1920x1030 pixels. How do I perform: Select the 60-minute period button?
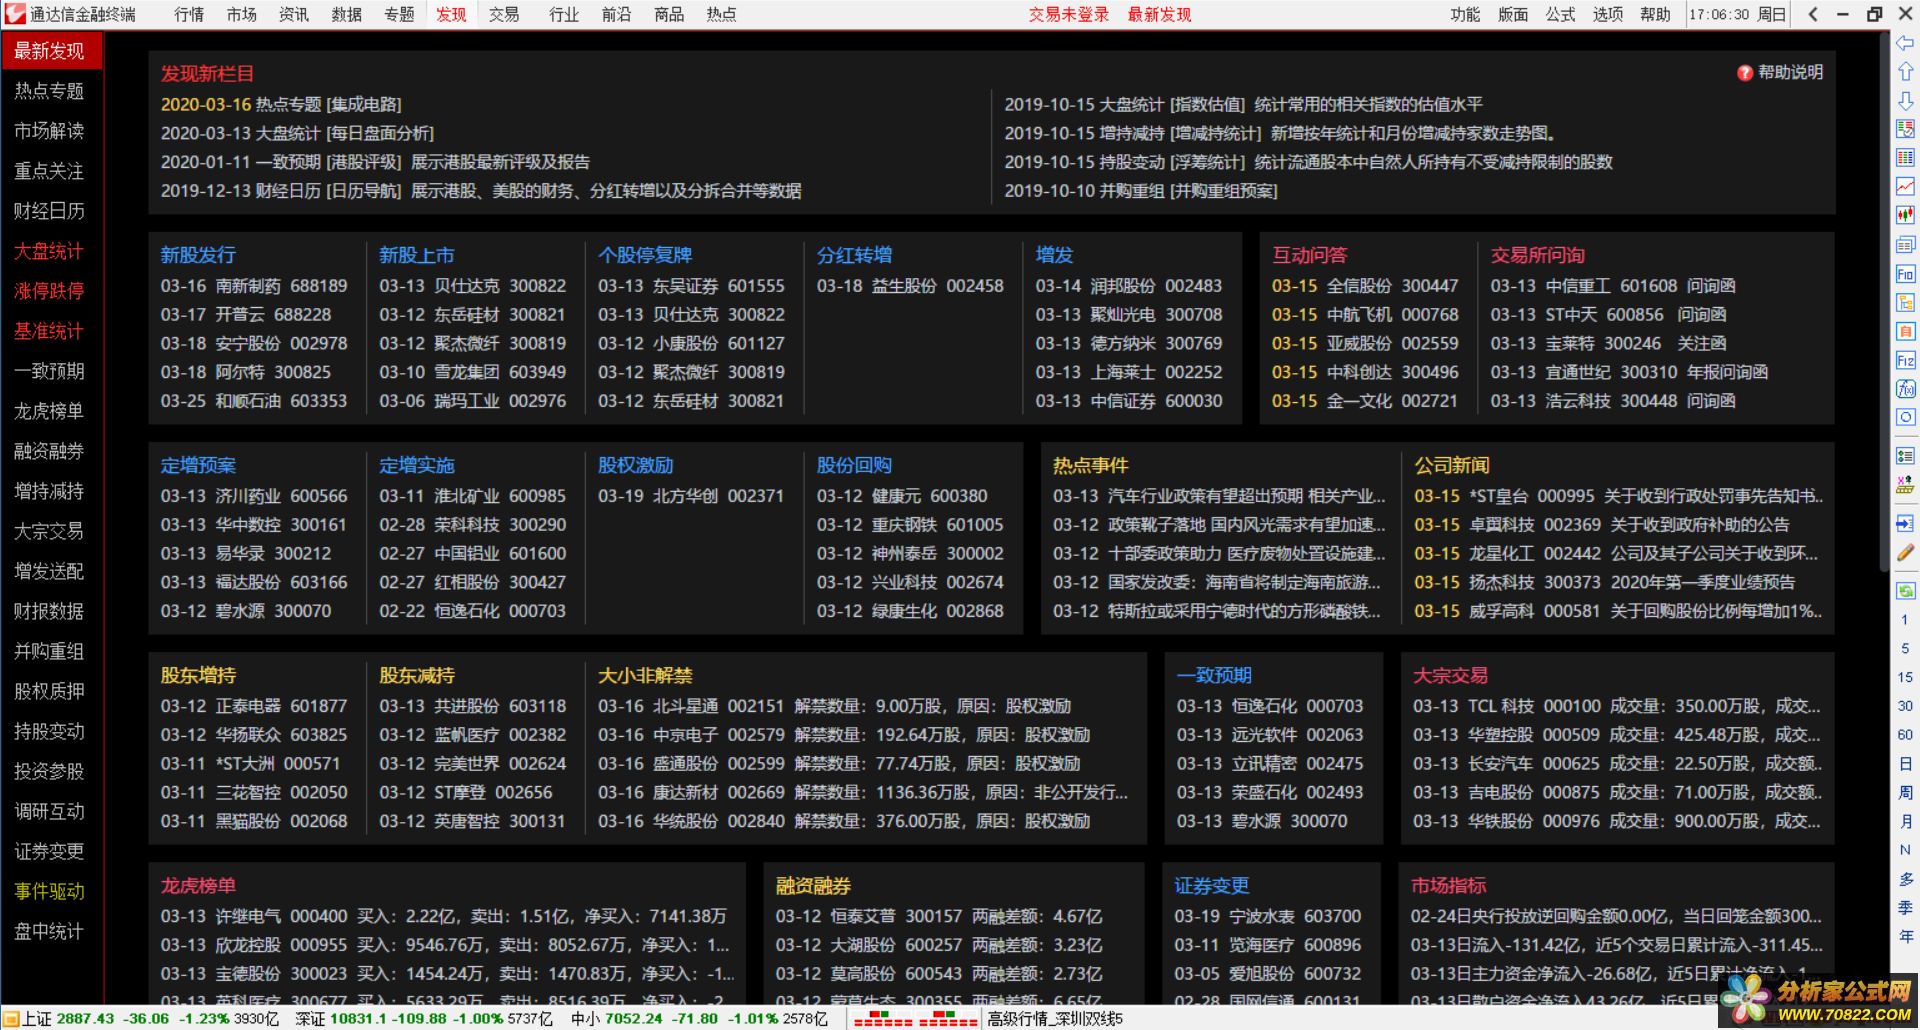[1905, 735]
